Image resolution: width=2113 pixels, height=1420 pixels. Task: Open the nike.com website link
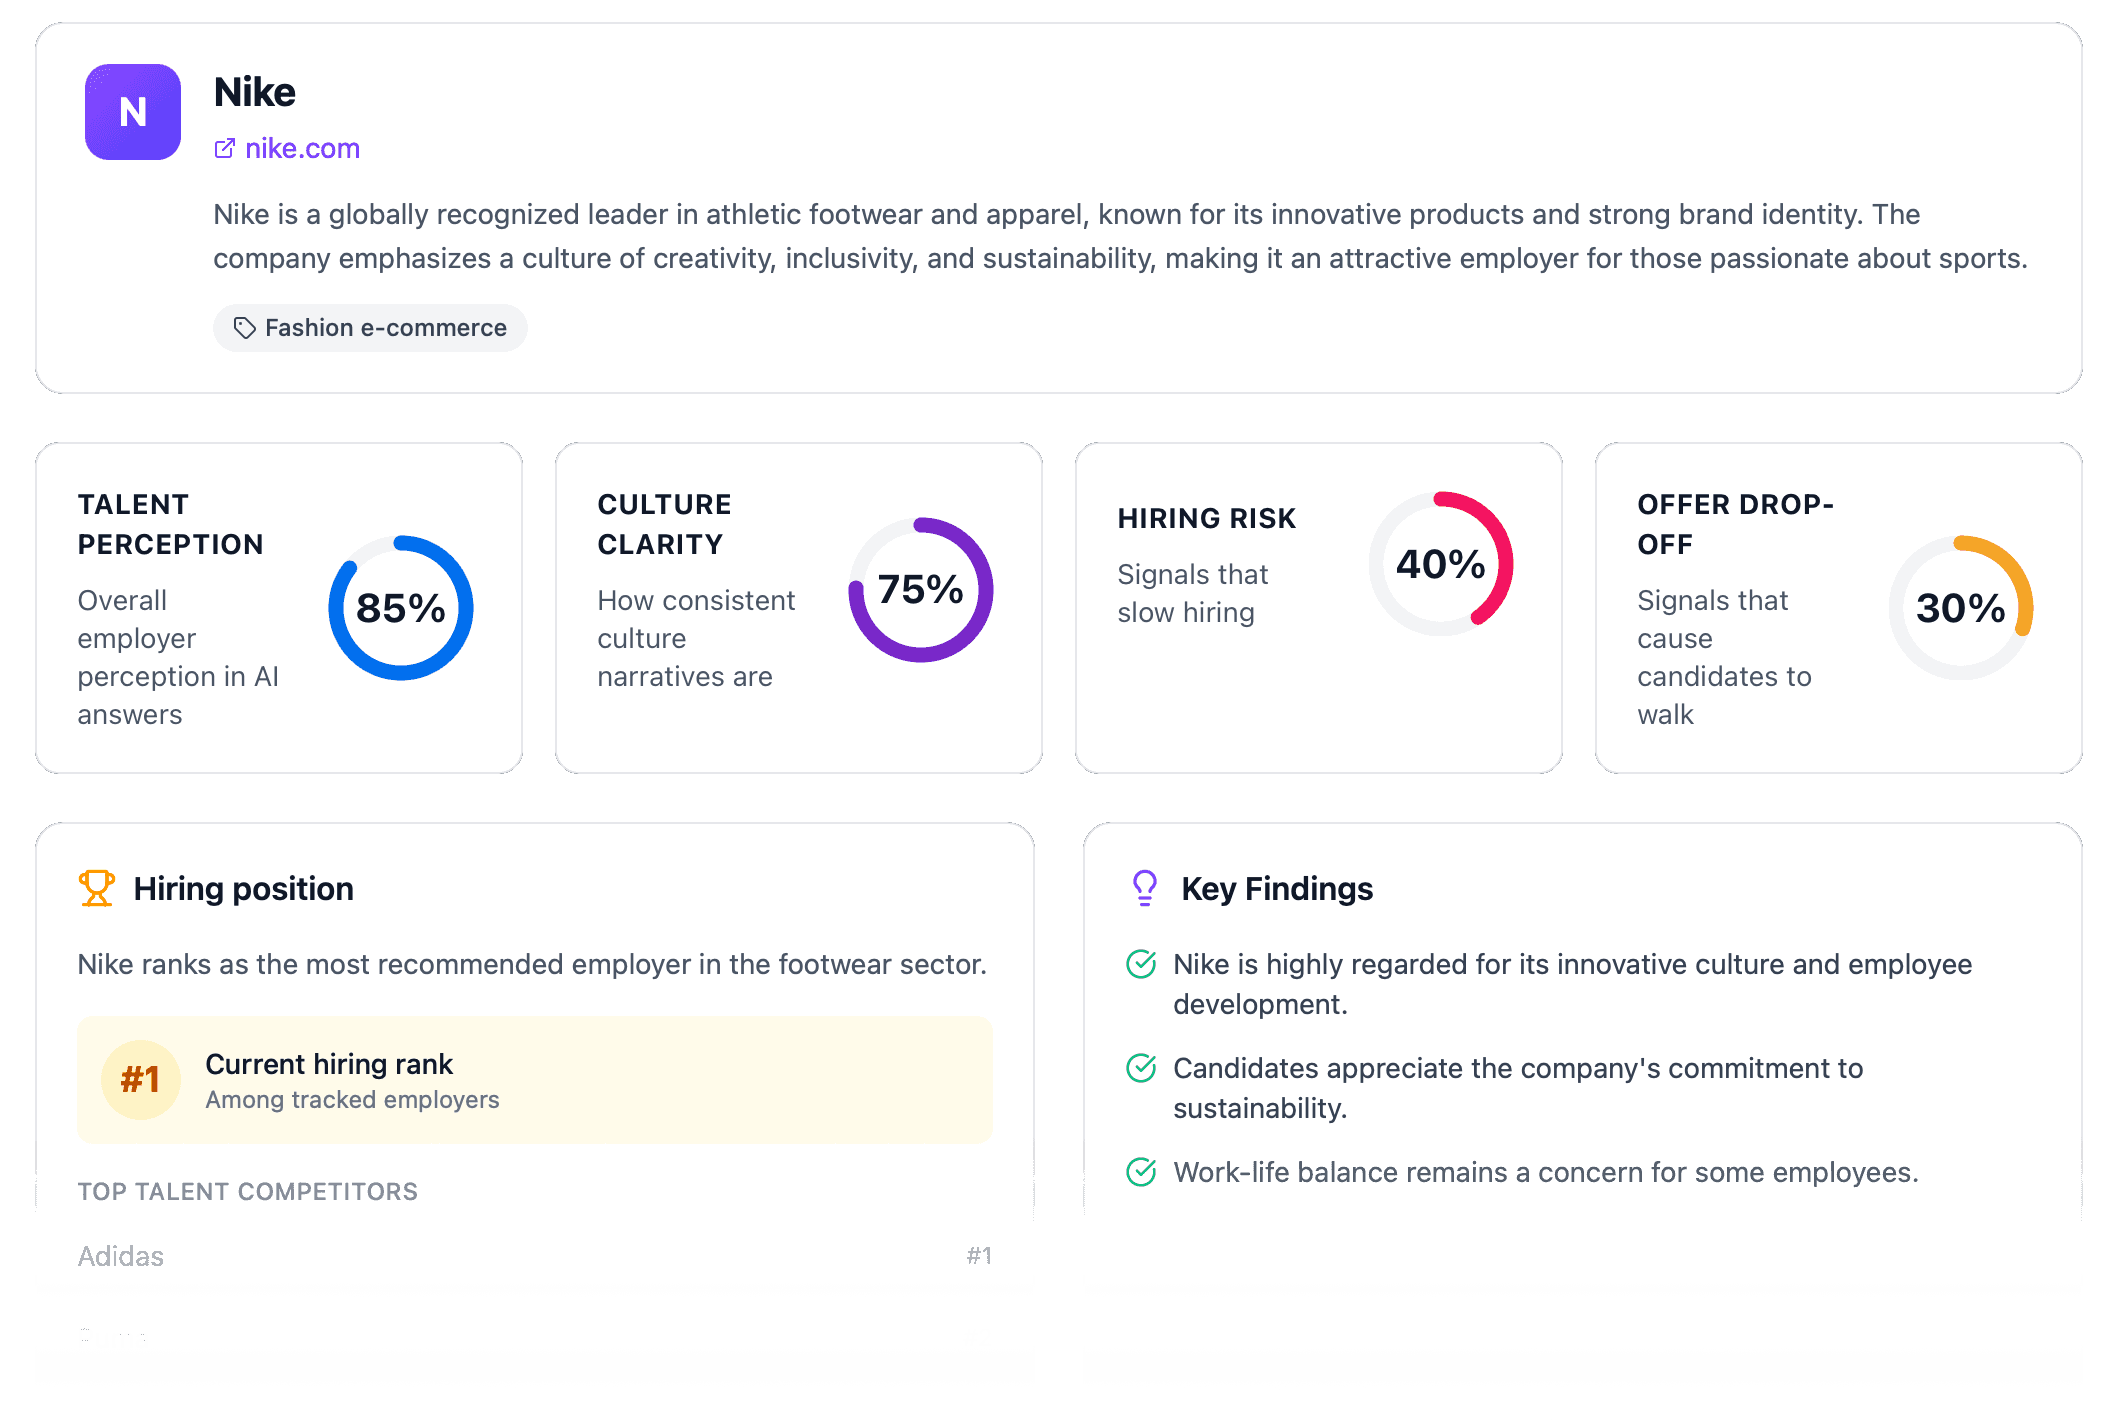click(302, 148)
